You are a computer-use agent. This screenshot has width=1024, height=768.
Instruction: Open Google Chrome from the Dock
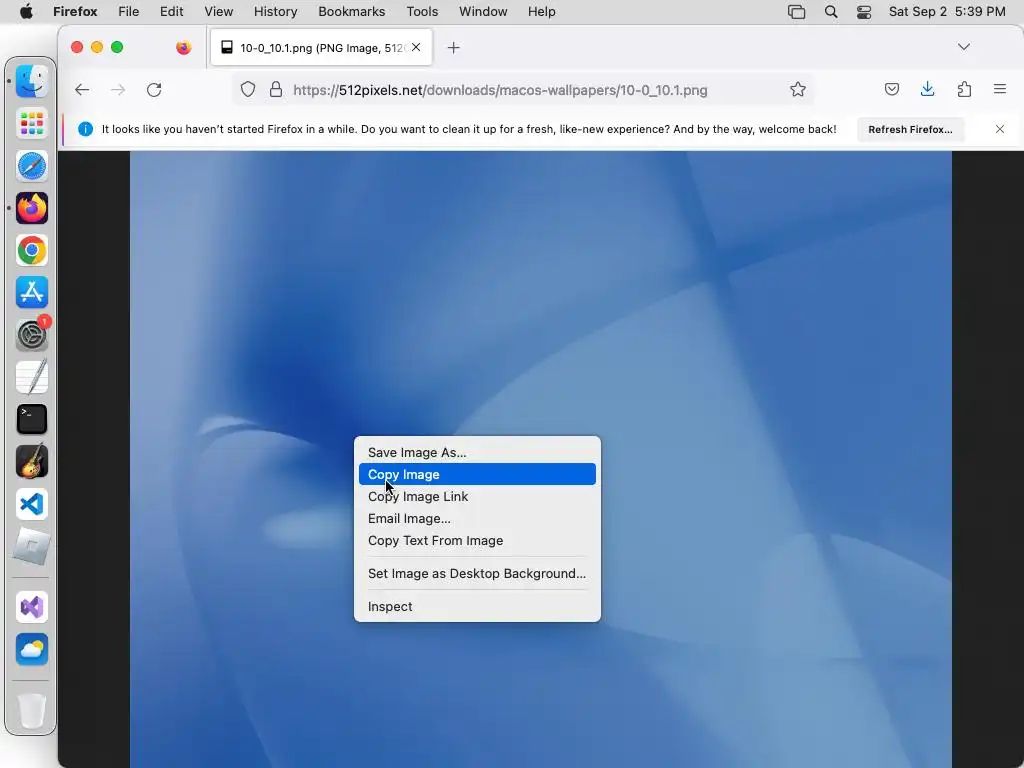coord(32,251)
